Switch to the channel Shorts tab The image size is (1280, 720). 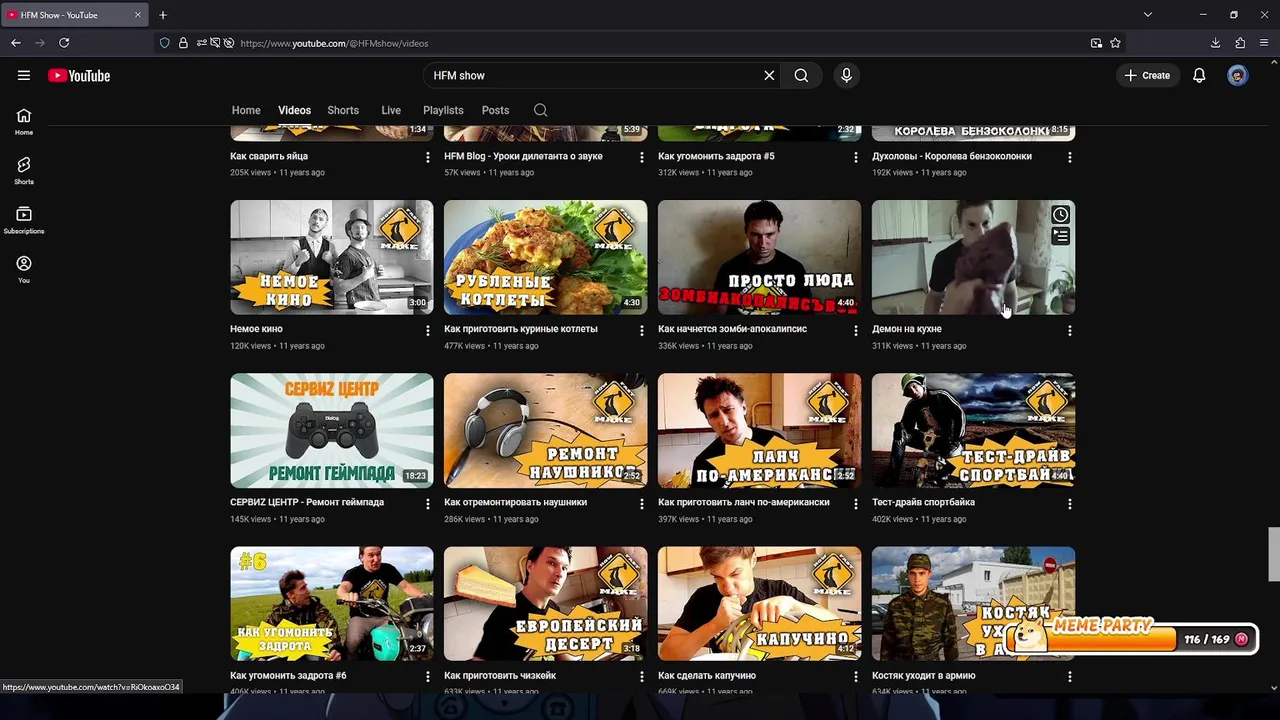pos(343,110)
